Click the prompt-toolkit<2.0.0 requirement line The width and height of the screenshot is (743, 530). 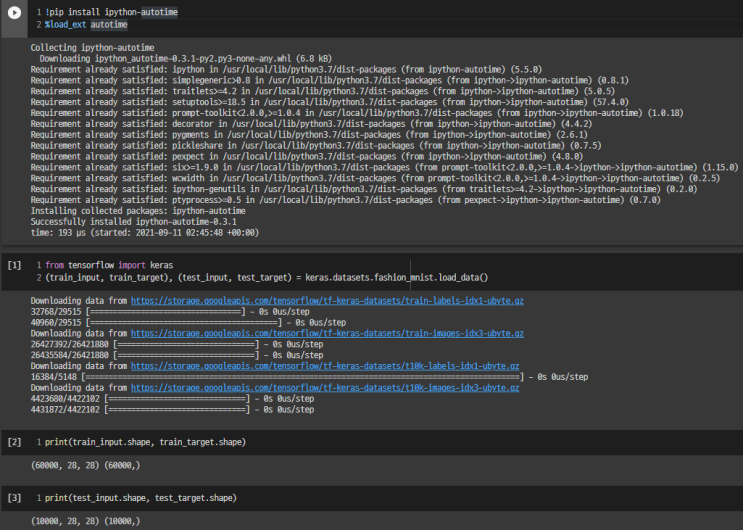357,113
